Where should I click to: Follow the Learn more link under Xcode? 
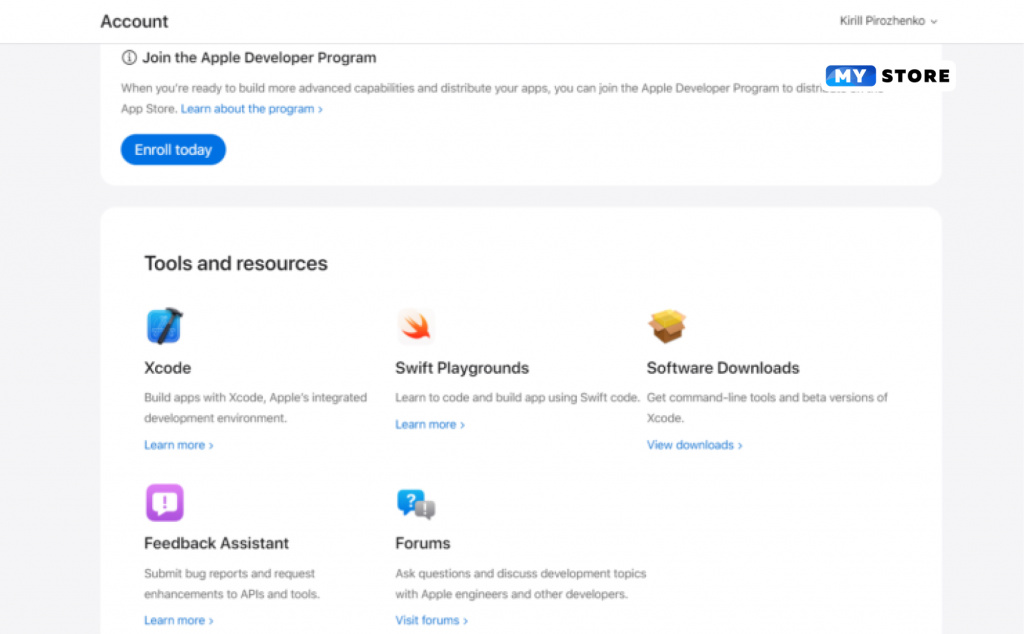point(178,445)
